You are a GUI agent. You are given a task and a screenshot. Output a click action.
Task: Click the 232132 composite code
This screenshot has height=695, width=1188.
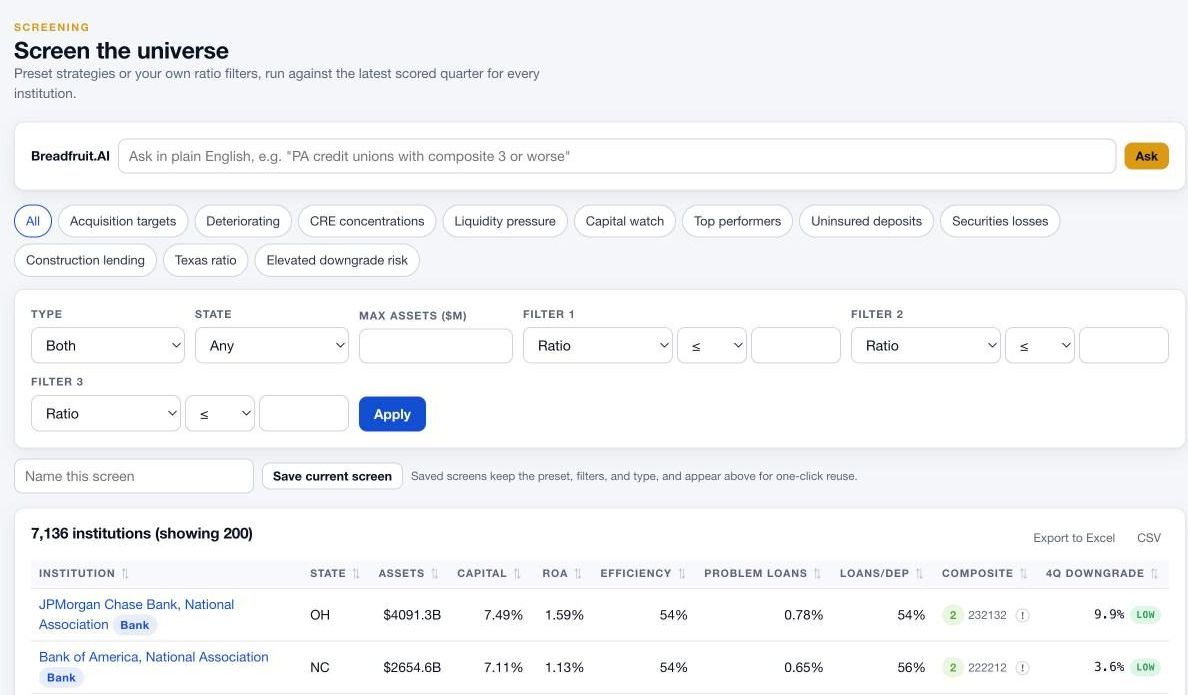pyautogui.click(x=987, y=615)
